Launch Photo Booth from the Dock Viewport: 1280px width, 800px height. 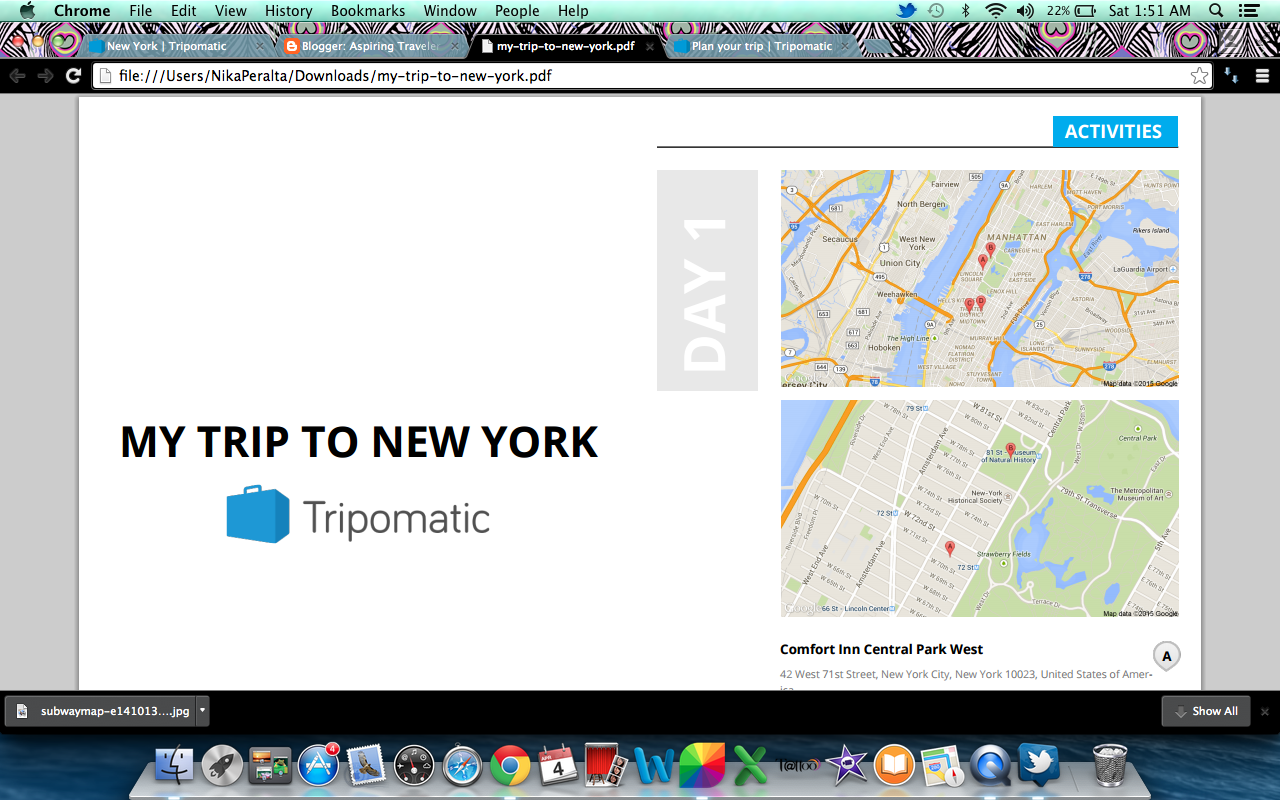[606, 766]
